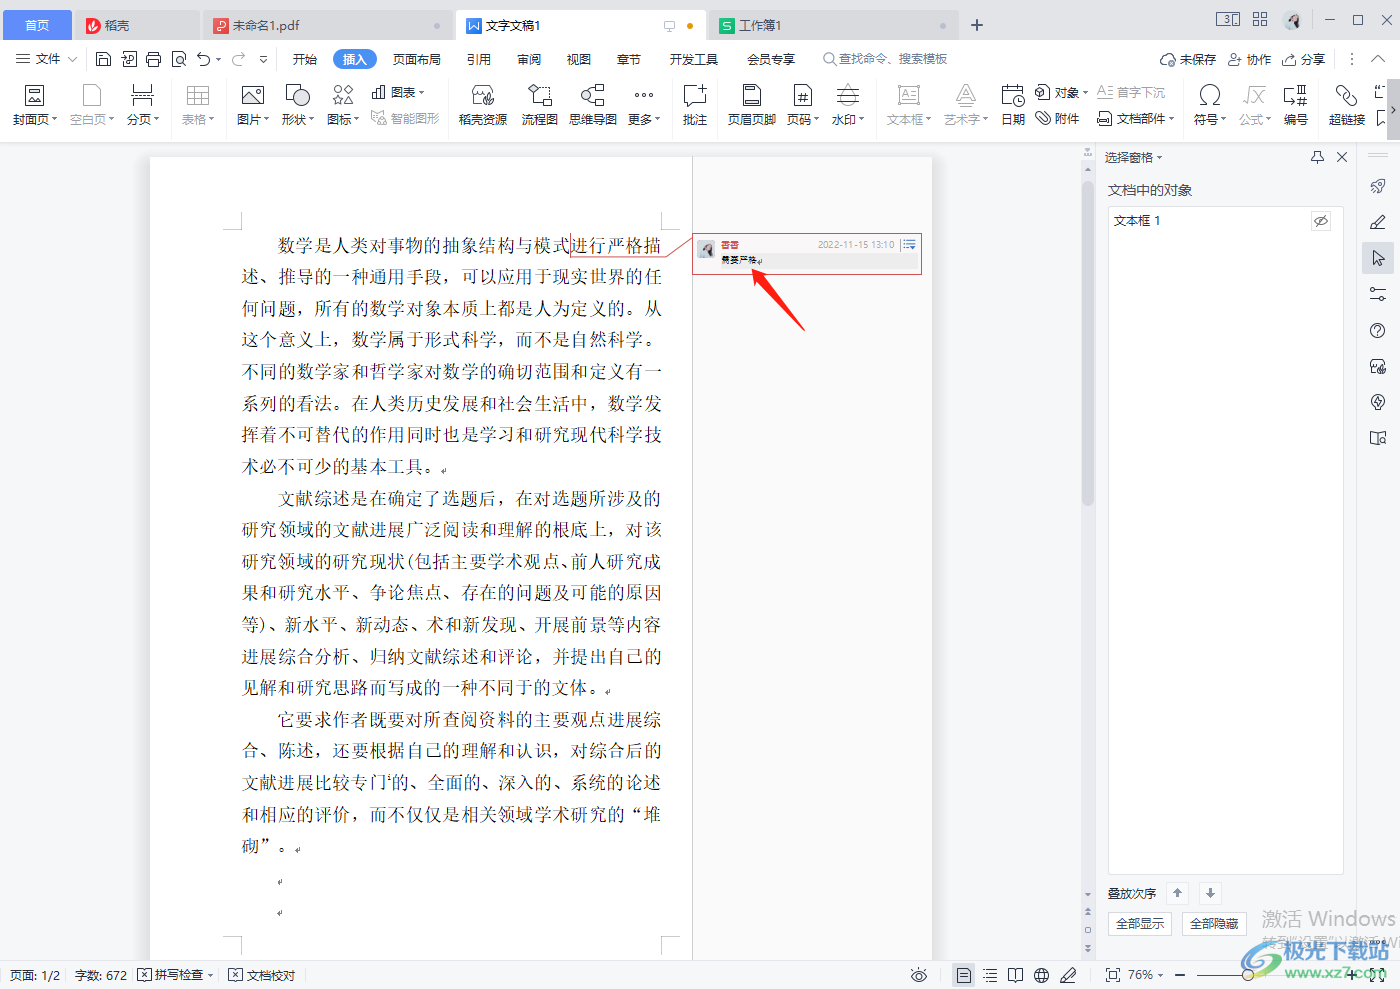
Task: Insert the date (日期)
Action: pyautogui.click(x=1013, y=105)
